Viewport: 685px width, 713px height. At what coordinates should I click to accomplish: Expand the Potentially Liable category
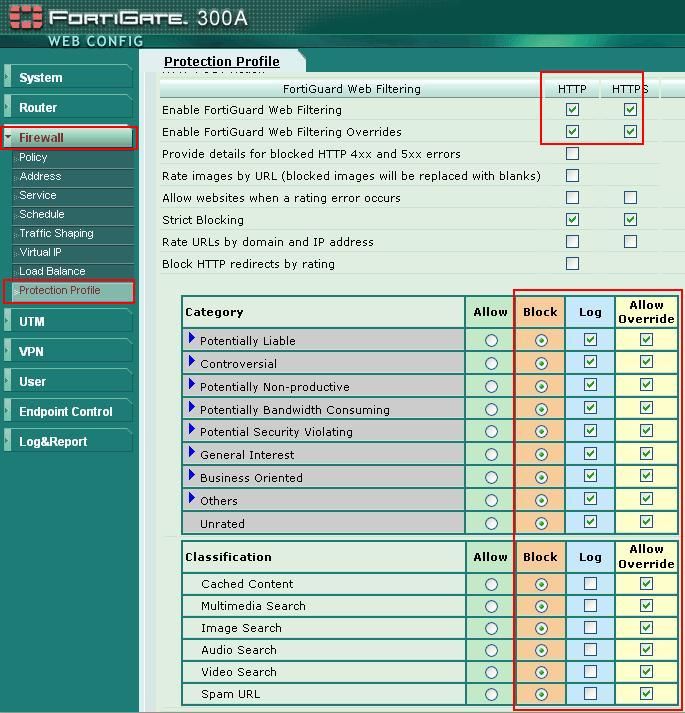[x=191, y=338]
